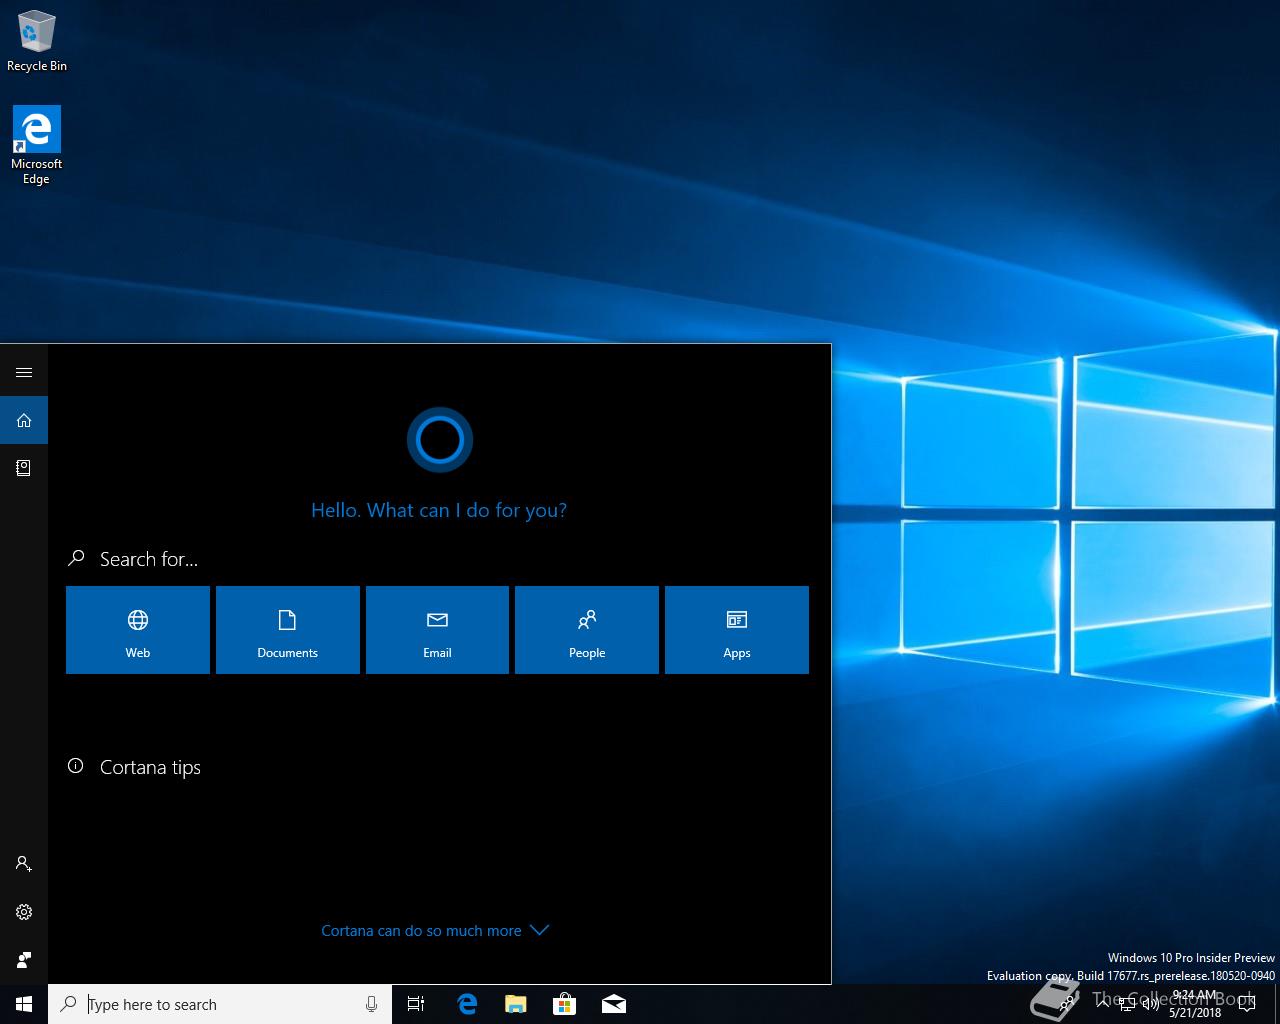Select the Microsoft Edge desktop shortcut
Viewport: 1280px width, 1024px height.
click(37, 146)
